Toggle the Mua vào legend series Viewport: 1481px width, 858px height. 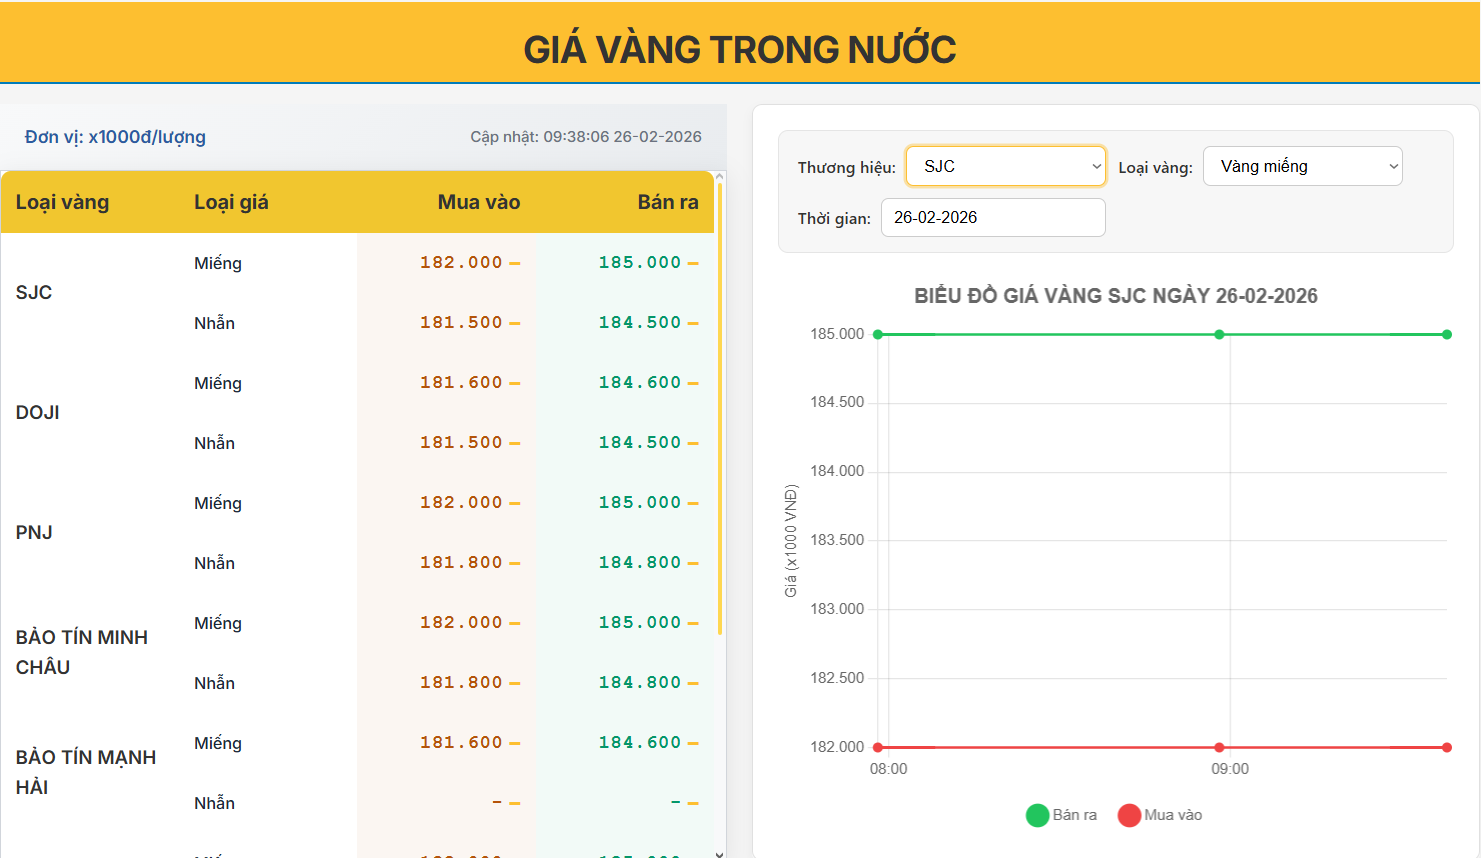point(1160,815)
